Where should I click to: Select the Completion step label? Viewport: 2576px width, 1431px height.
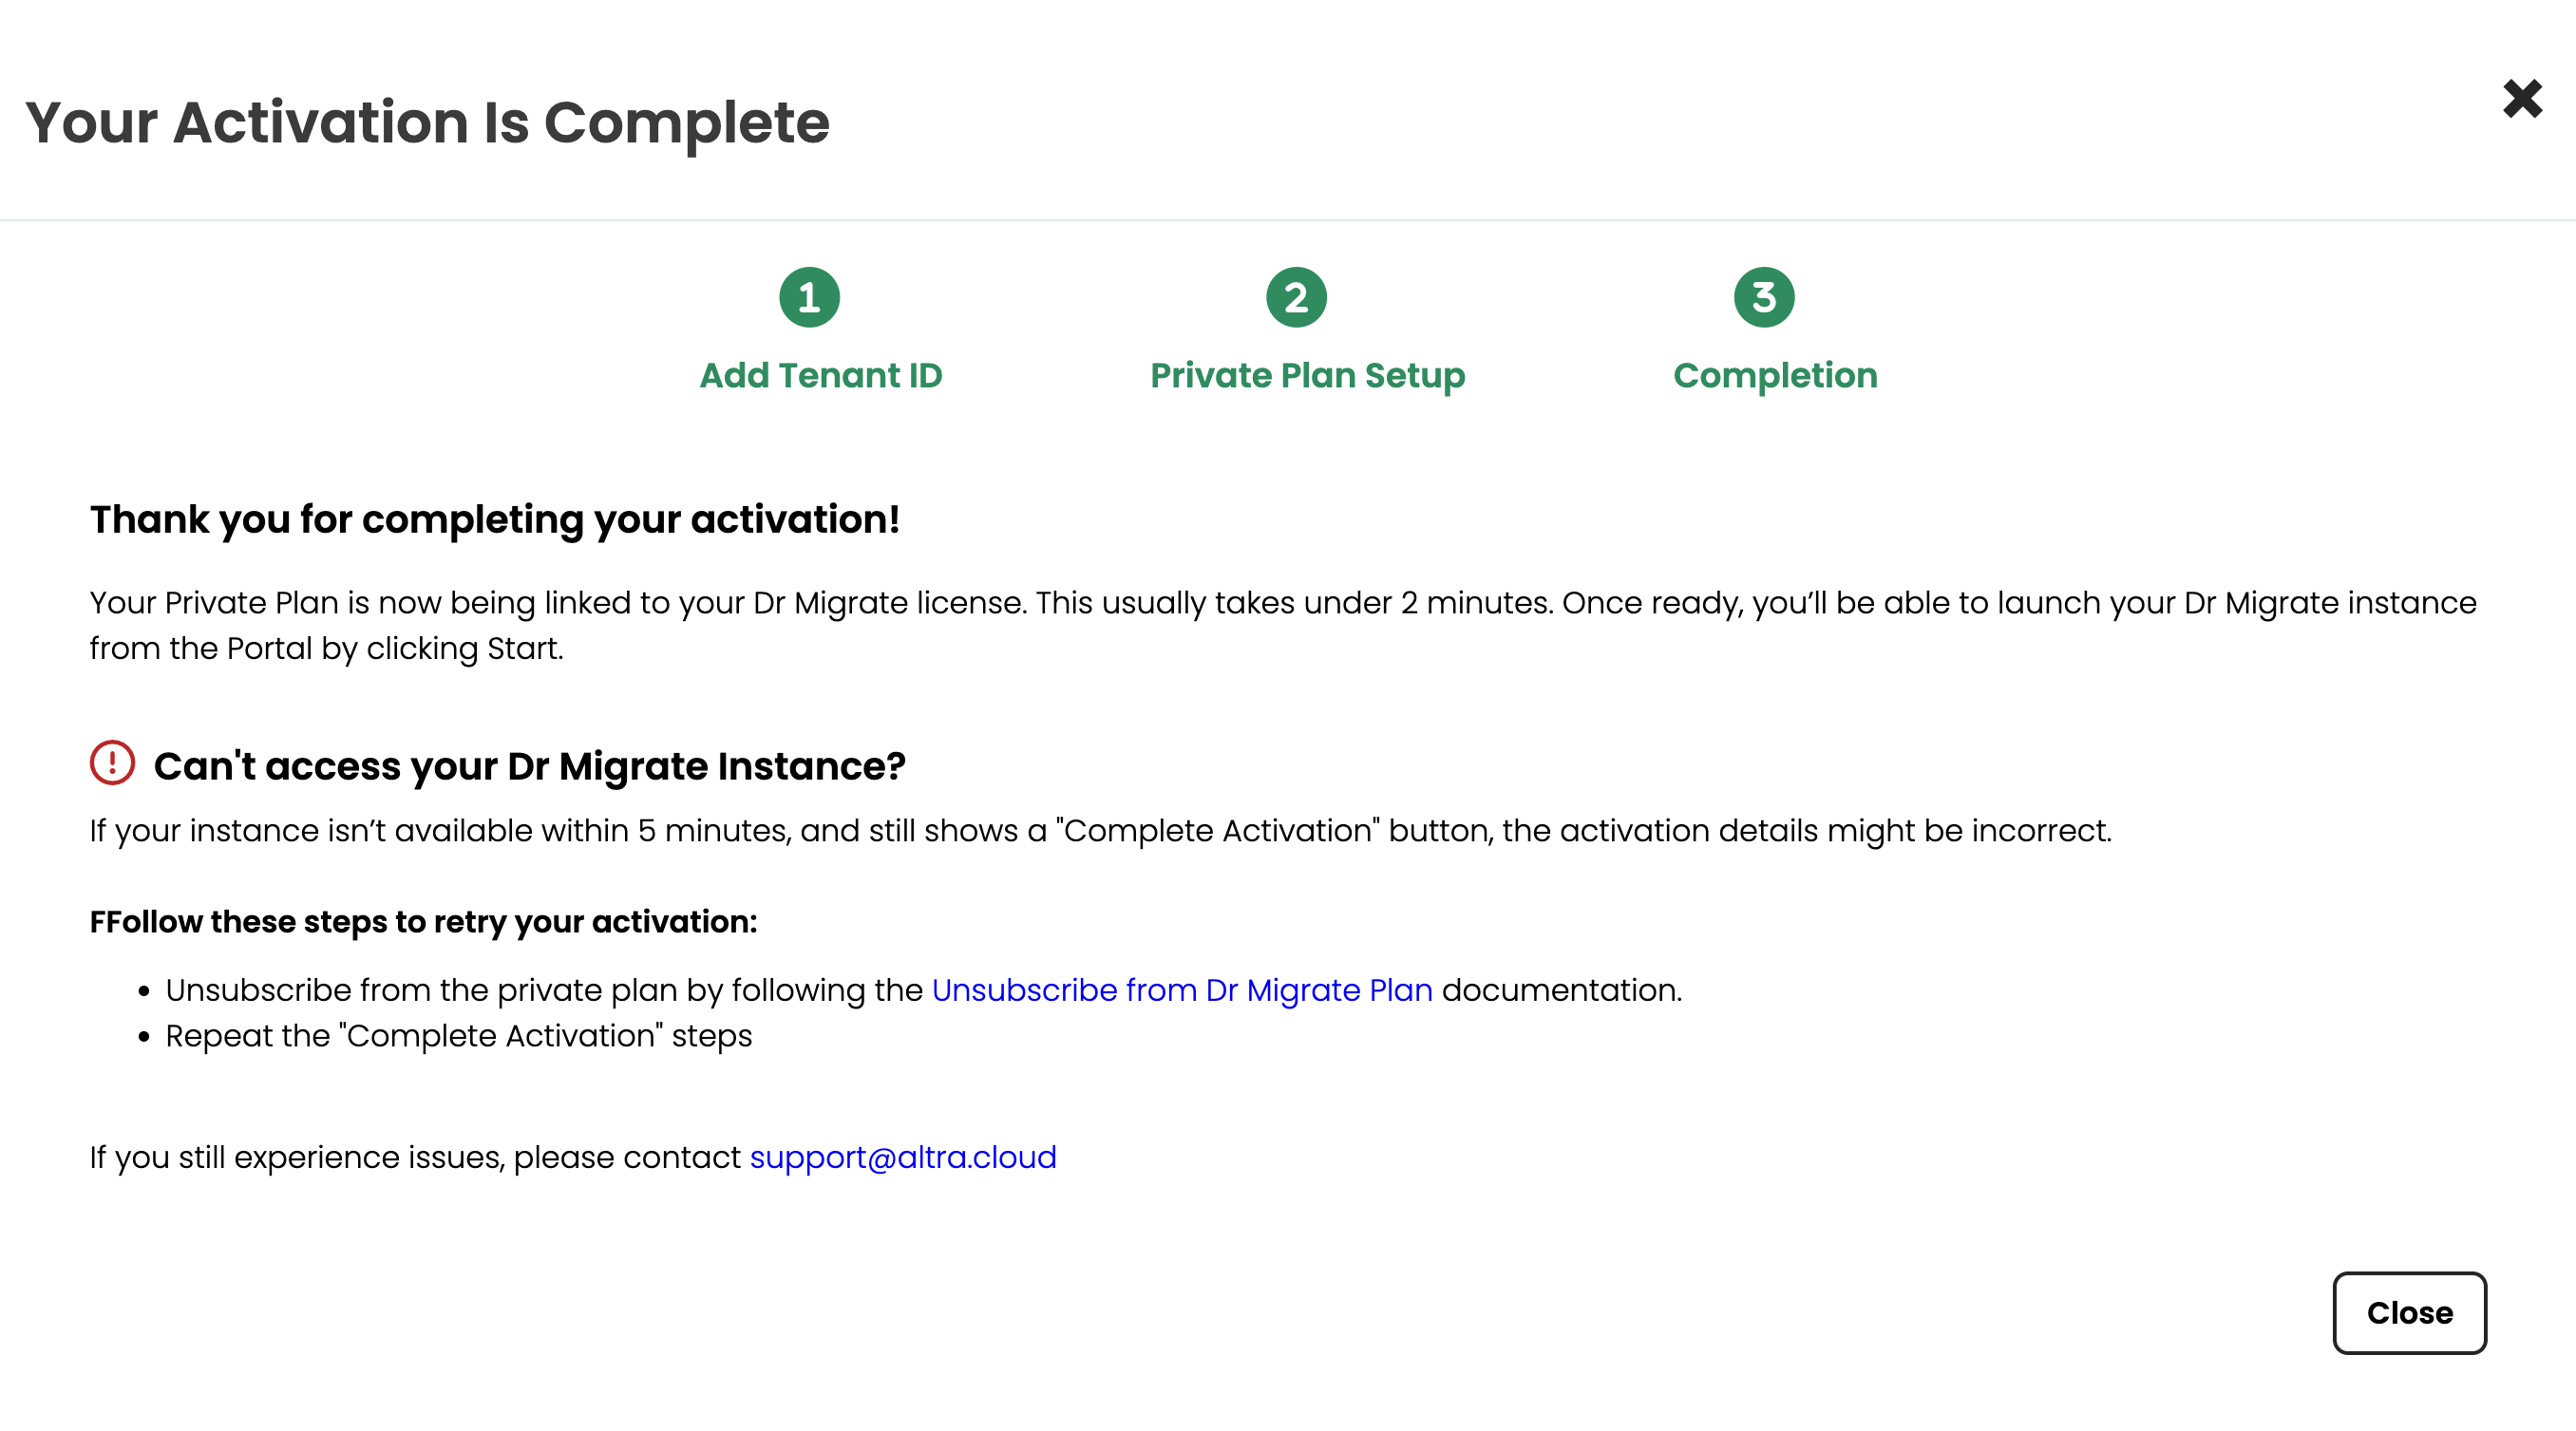coord(1775,375)
